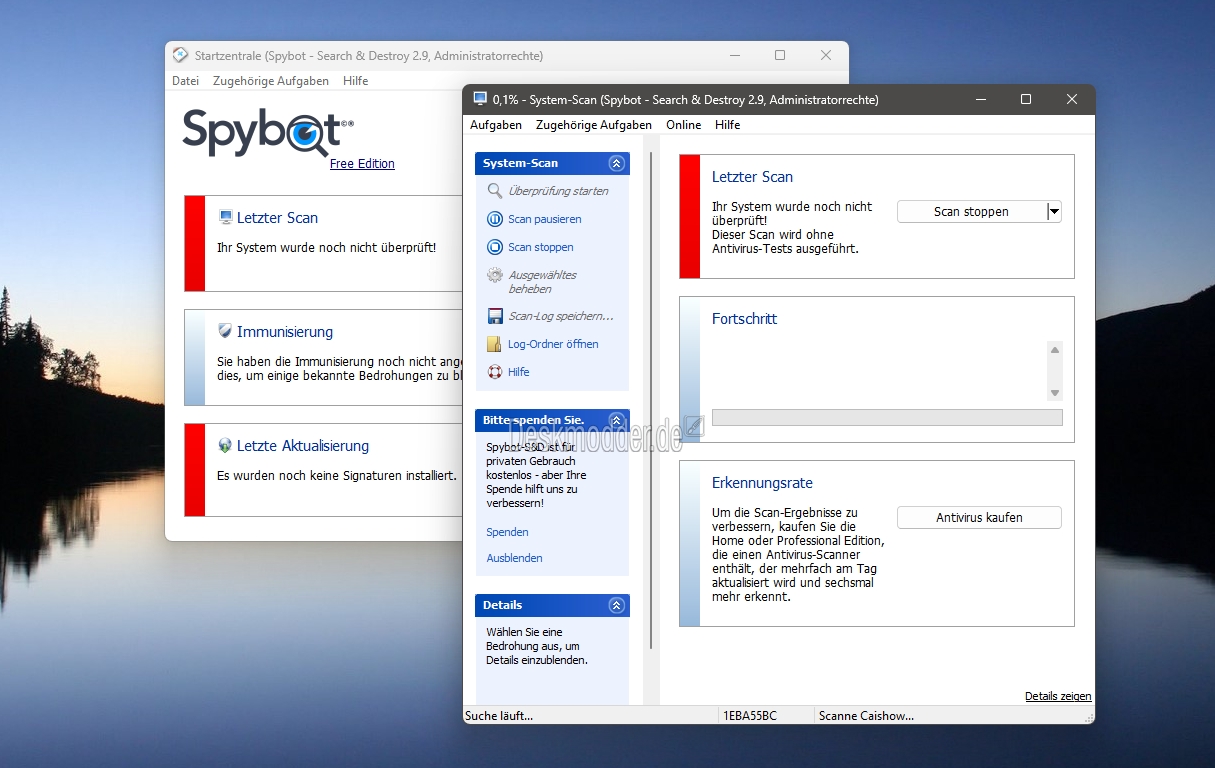Click the gear icon beside Ausgewähltes beheben
The image size is (1215, 768).
click(x=495, y=275)
